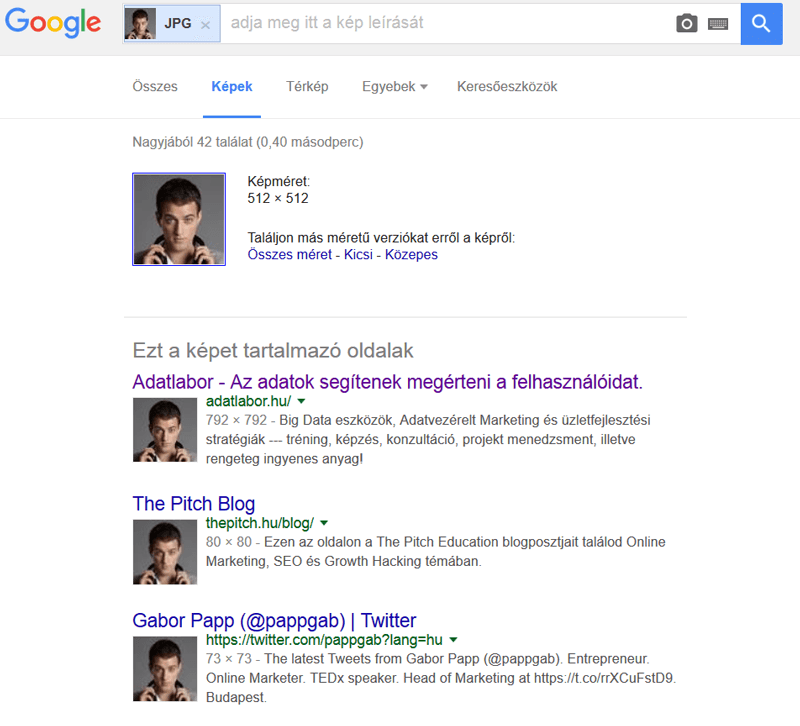This screenshot has width=800, height=726.
Task: Open the Adatlabor result title
Action: (x=387, y=382)
